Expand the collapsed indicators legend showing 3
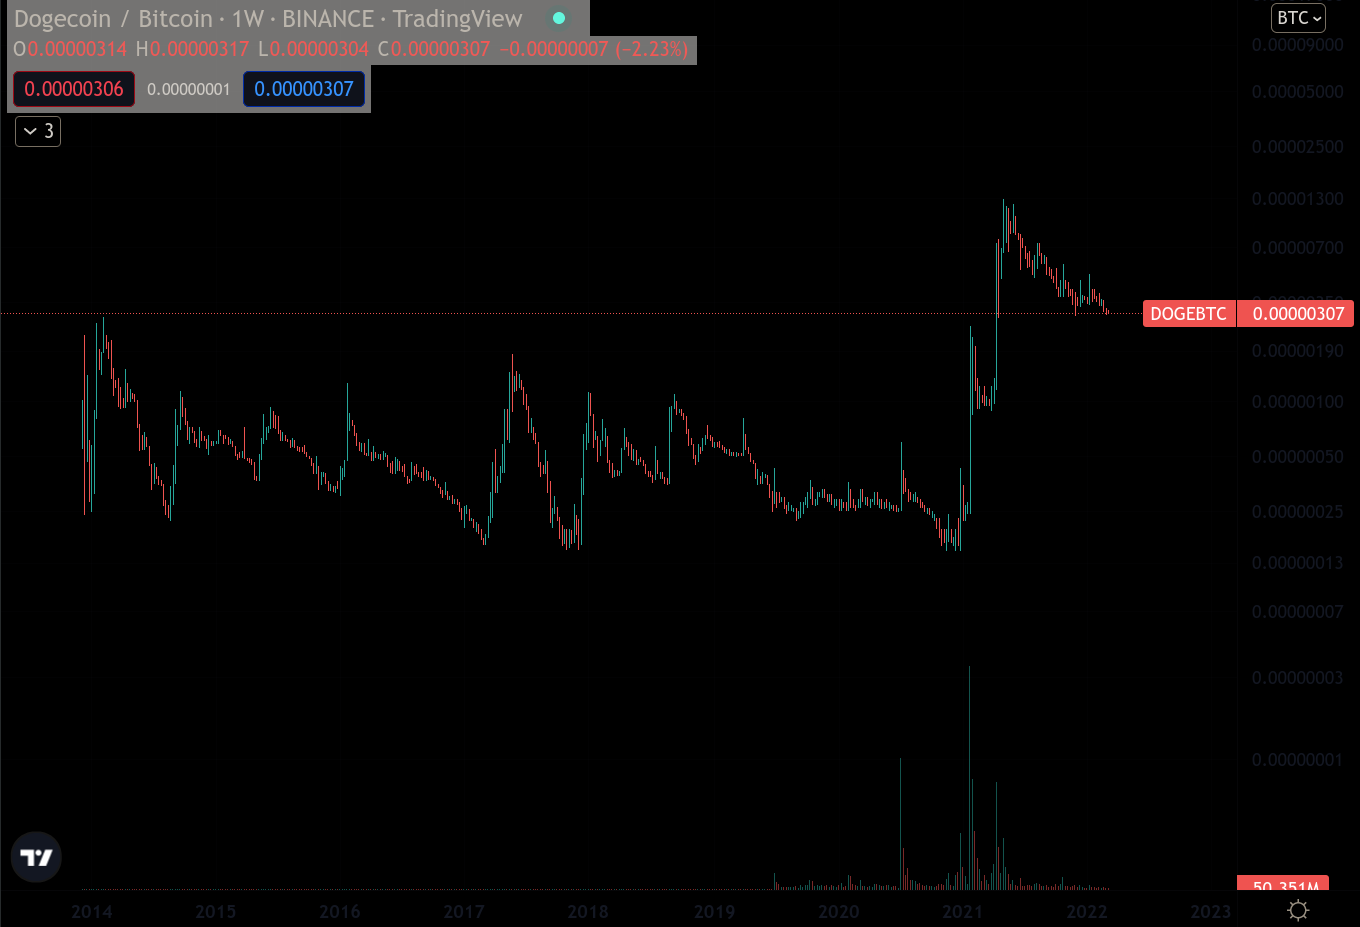This screenshot has width=1360, height=927. pos(38,131)
